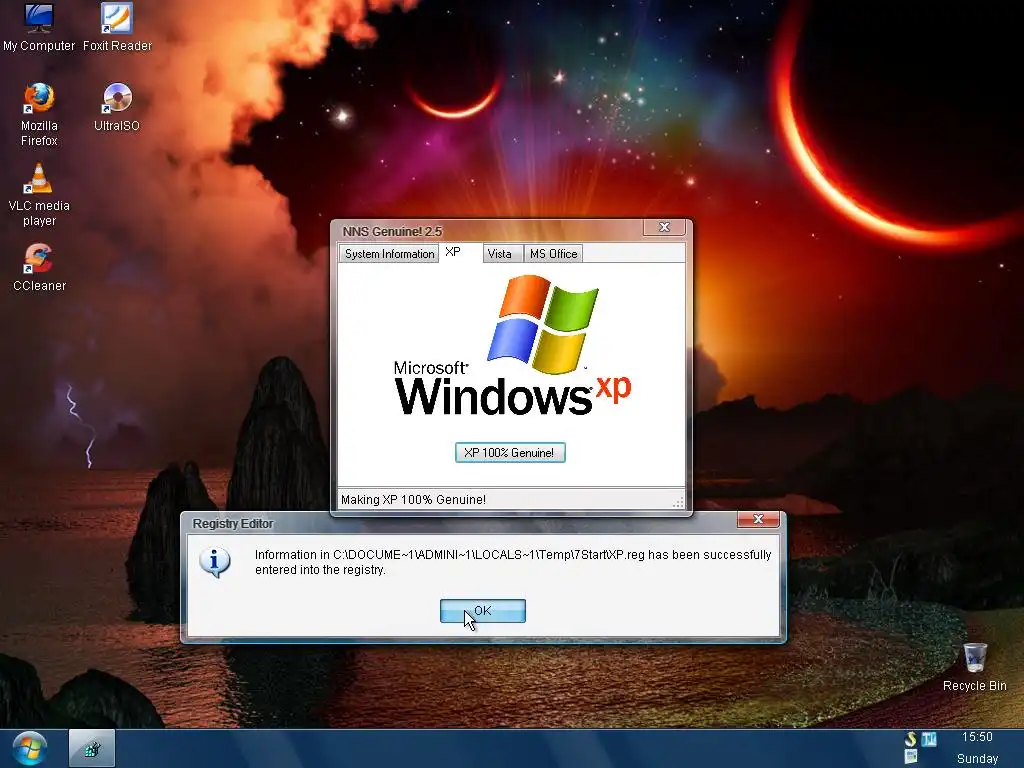Open the Vista tab
Image resolution: width=1024 pixels, height=768 pixels.
coord(500,254)
